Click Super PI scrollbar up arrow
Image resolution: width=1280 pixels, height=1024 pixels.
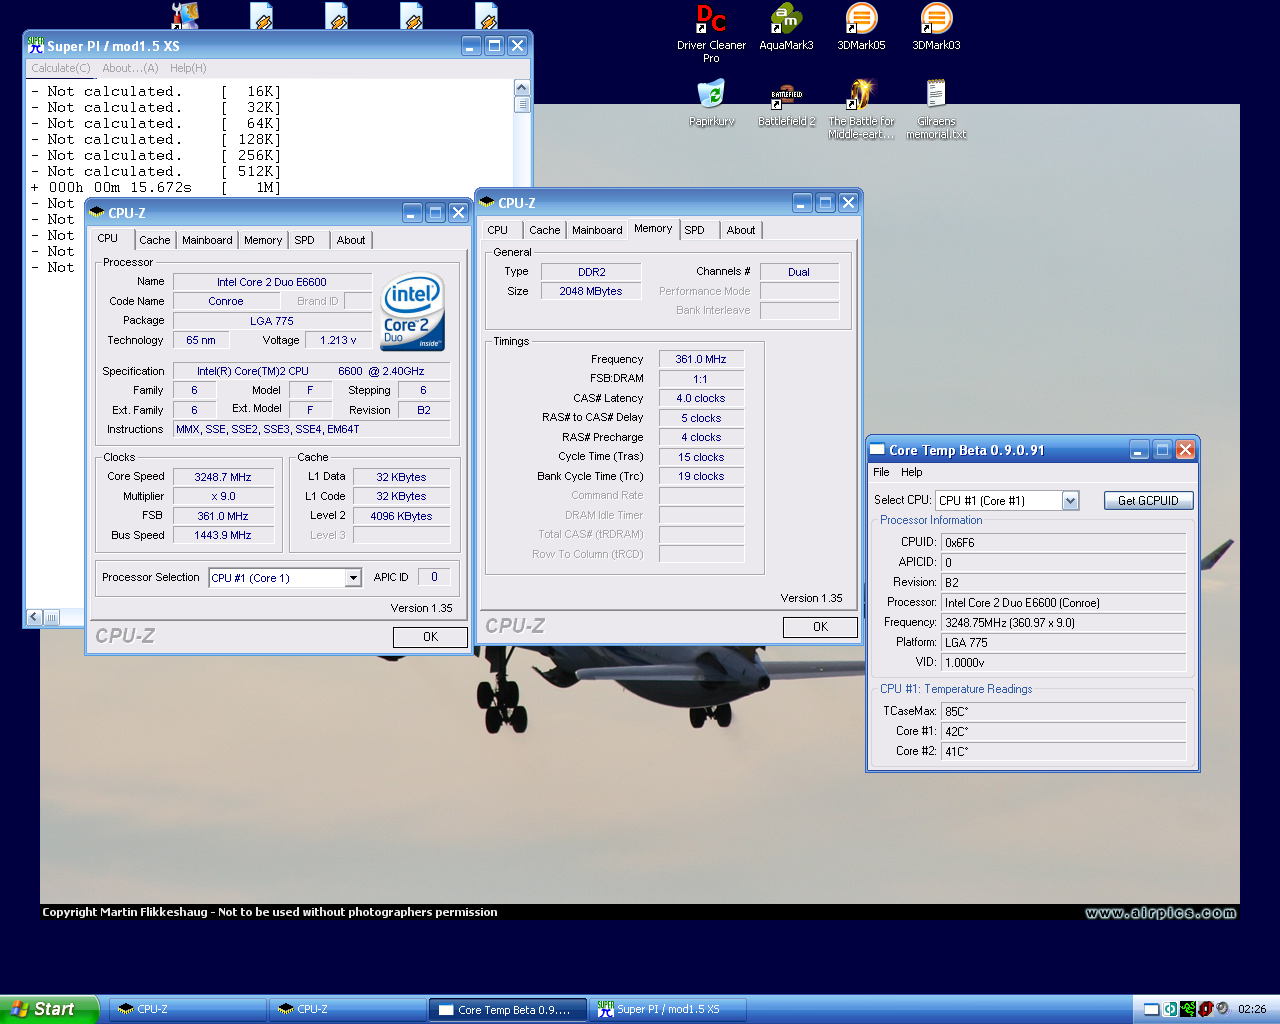(x=522, y=89)
